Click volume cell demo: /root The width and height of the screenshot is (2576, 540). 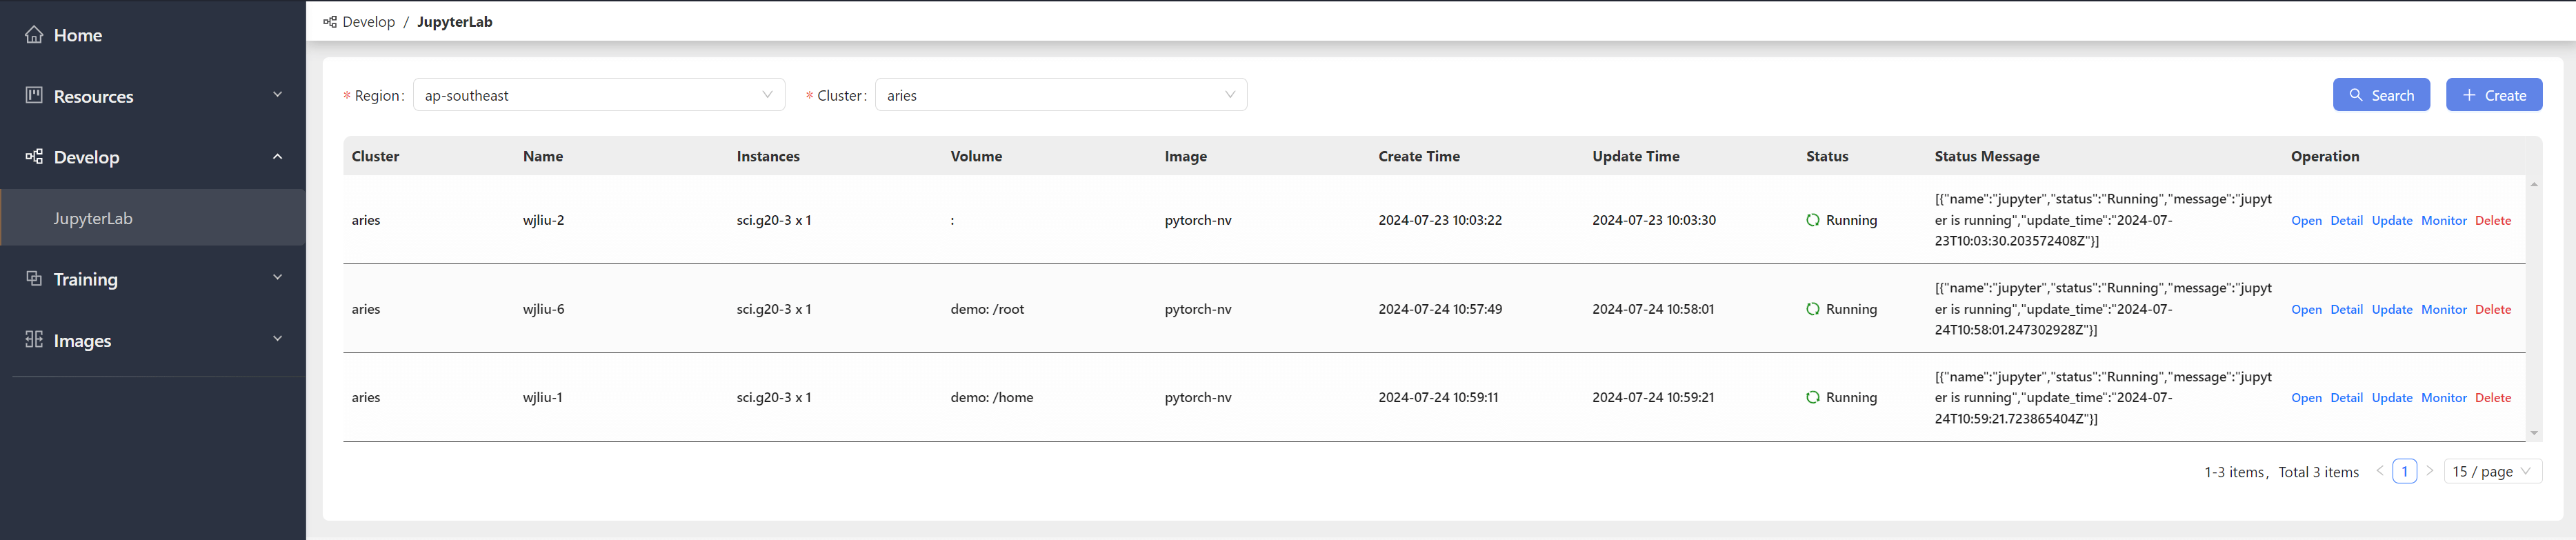(x=987, y=309)
